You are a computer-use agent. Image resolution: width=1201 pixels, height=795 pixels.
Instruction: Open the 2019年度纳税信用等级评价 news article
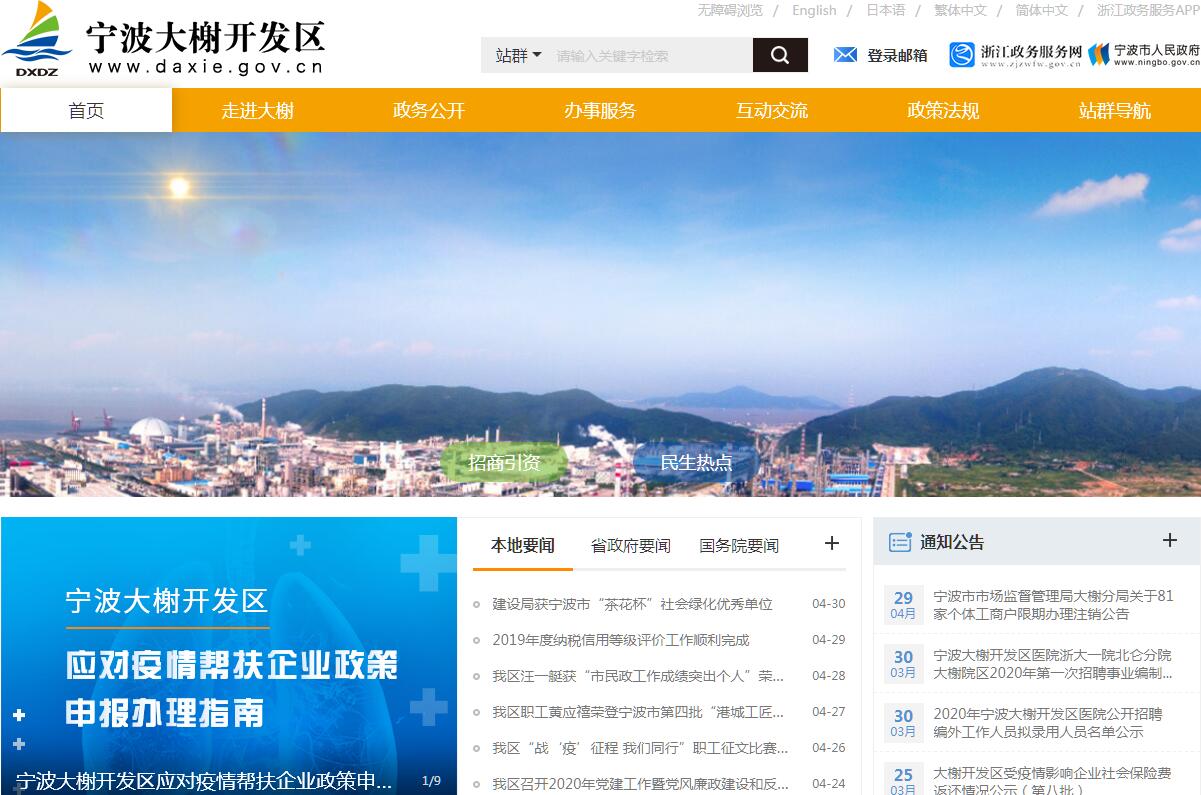(620, 640)
